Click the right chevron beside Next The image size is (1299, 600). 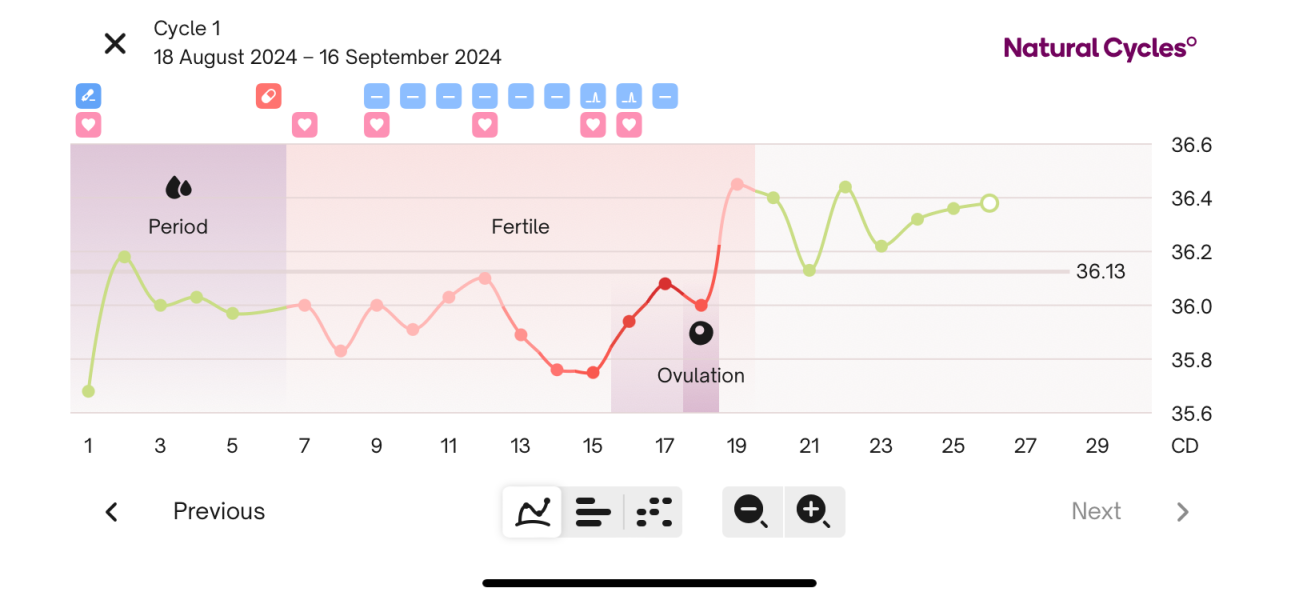(1182, 511)
